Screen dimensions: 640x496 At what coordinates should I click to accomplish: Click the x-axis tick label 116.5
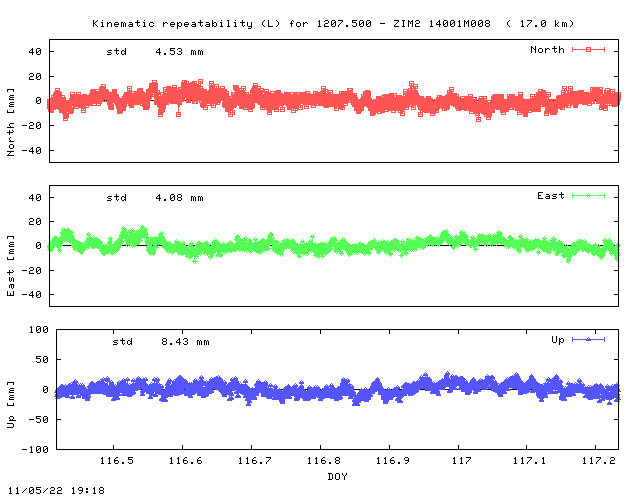117,461
